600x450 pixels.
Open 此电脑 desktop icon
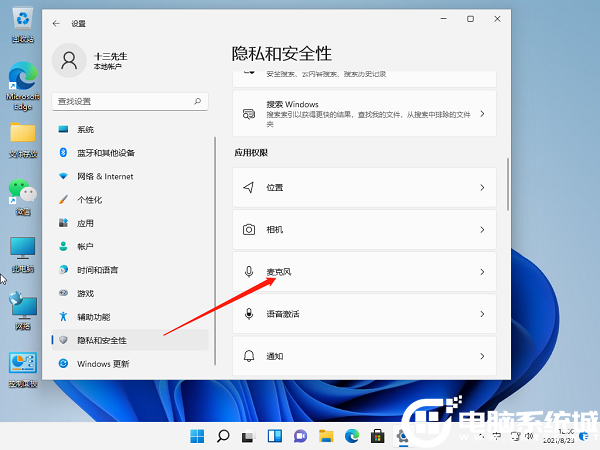(23, 254)
